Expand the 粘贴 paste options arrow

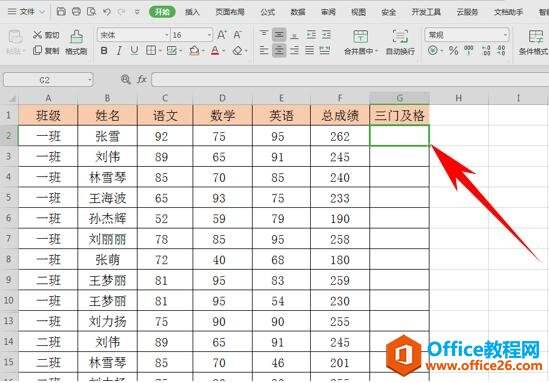pos(25,51)
